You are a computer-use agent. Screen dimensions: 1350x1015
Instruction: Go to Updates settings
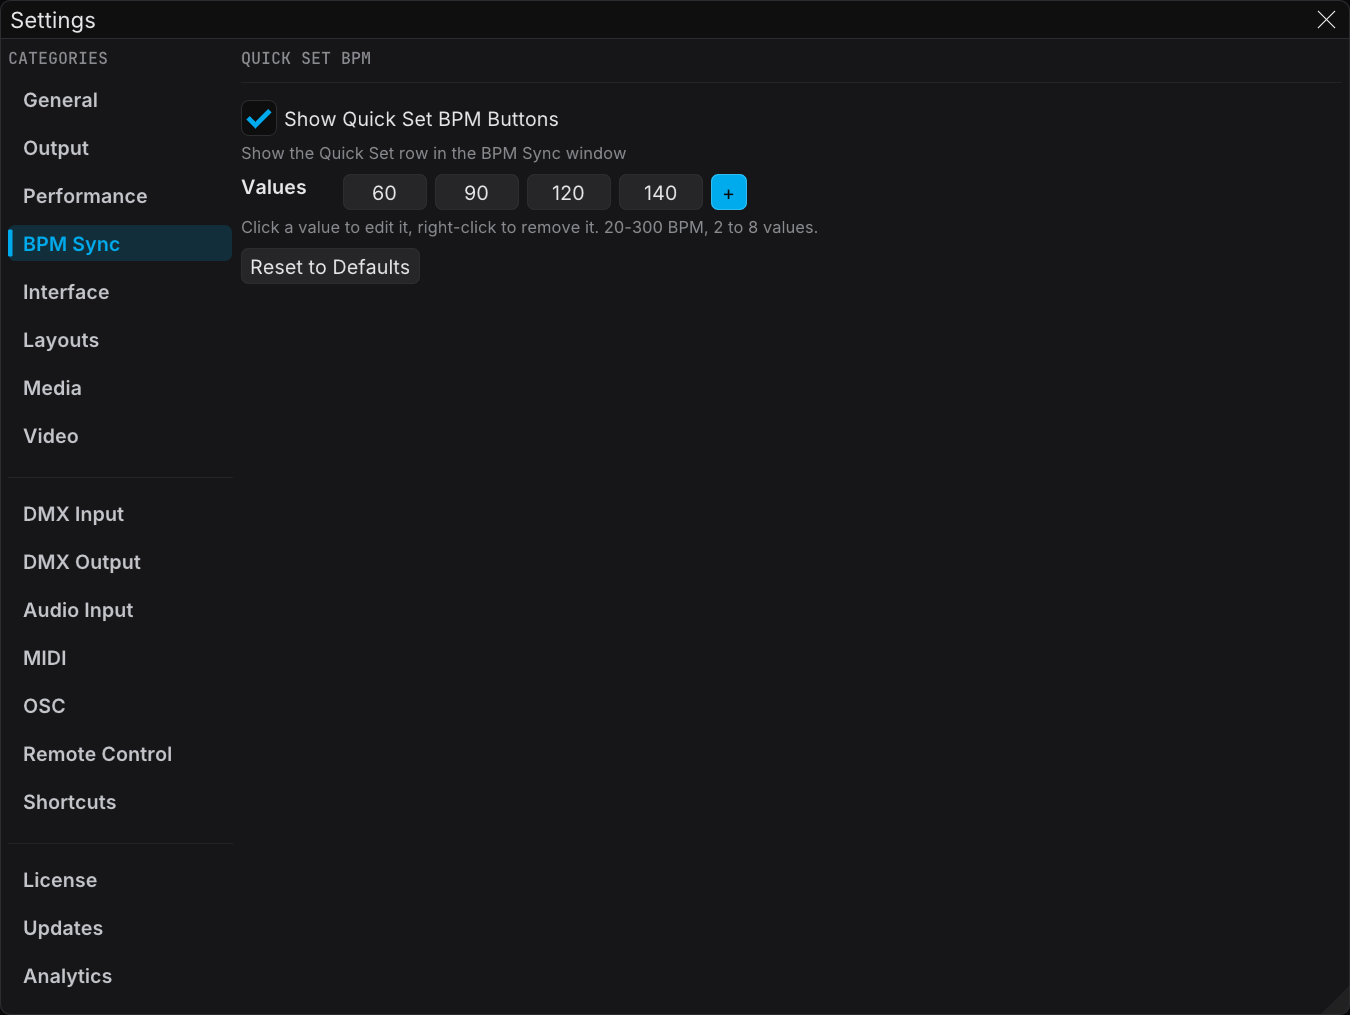(120, 928)
